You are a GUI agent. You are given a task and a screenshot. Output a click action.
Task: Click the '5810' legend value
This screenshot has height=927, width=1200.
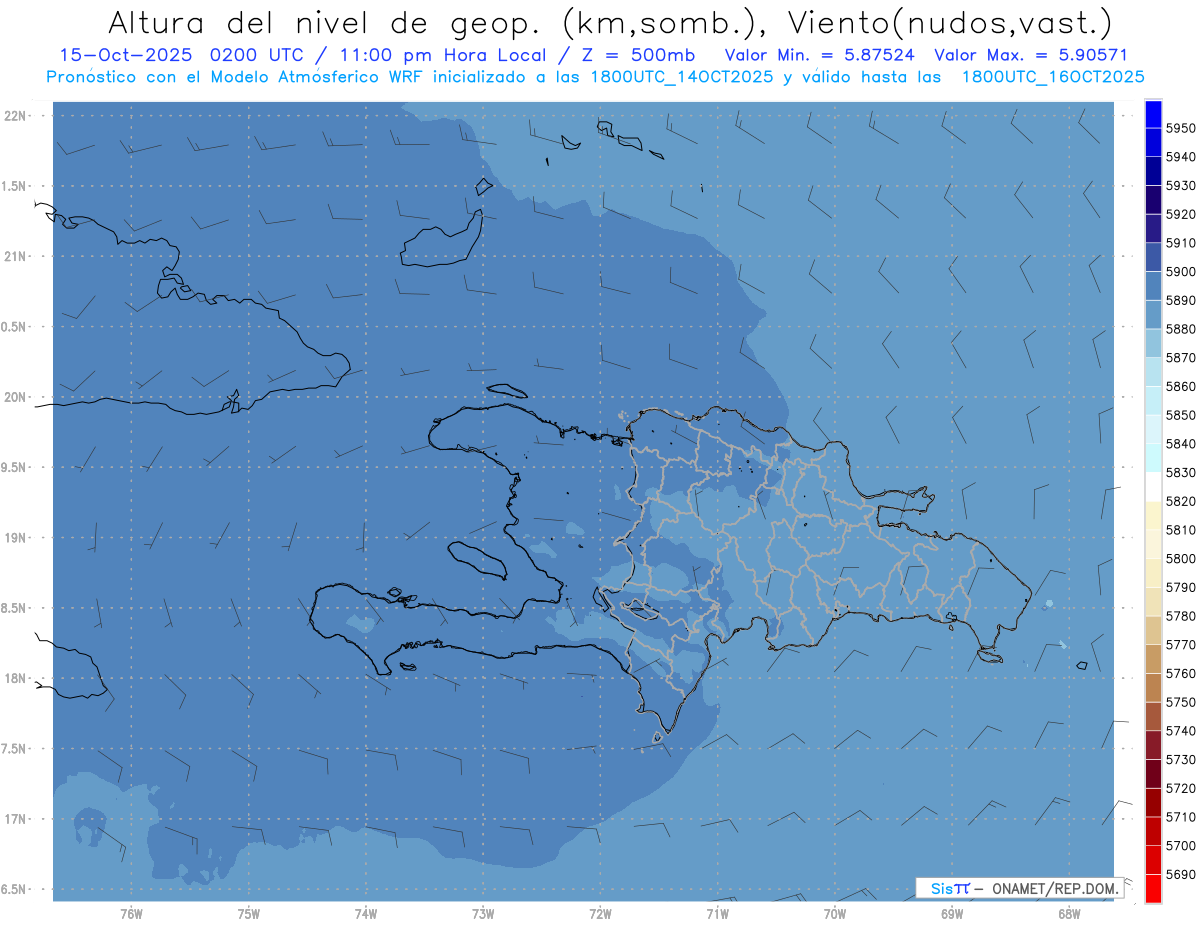(x=1181, y=530)
